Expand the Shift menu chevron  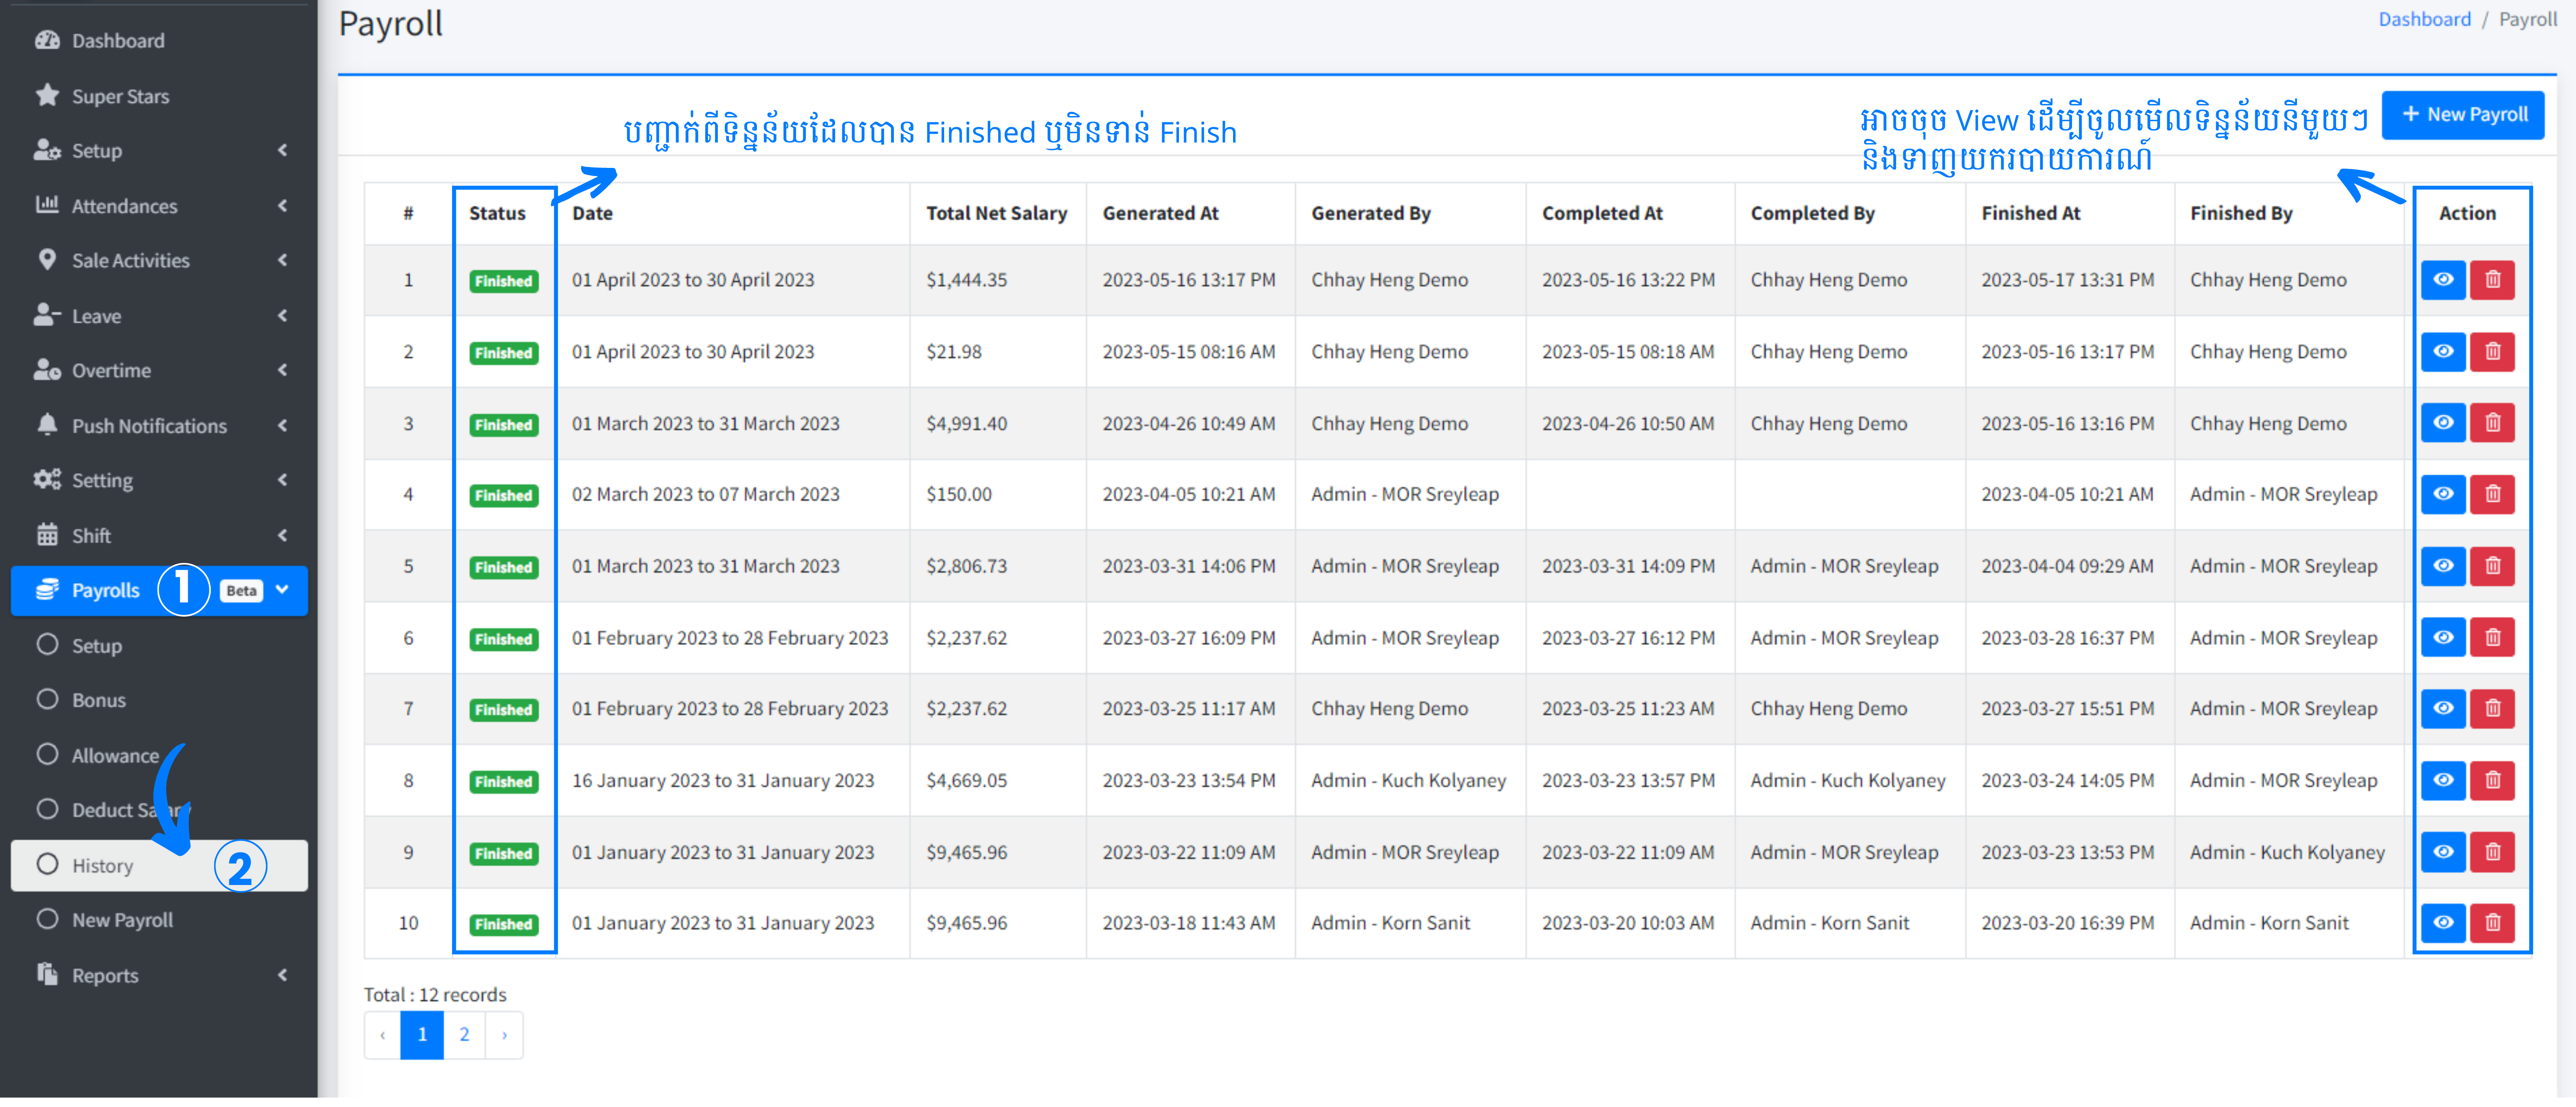[283, 536]
